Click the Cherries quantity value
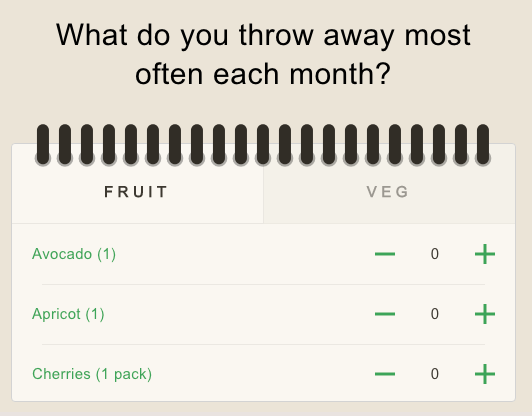The height and width of the screenshot is (416, 532). (x=435, y=374)
